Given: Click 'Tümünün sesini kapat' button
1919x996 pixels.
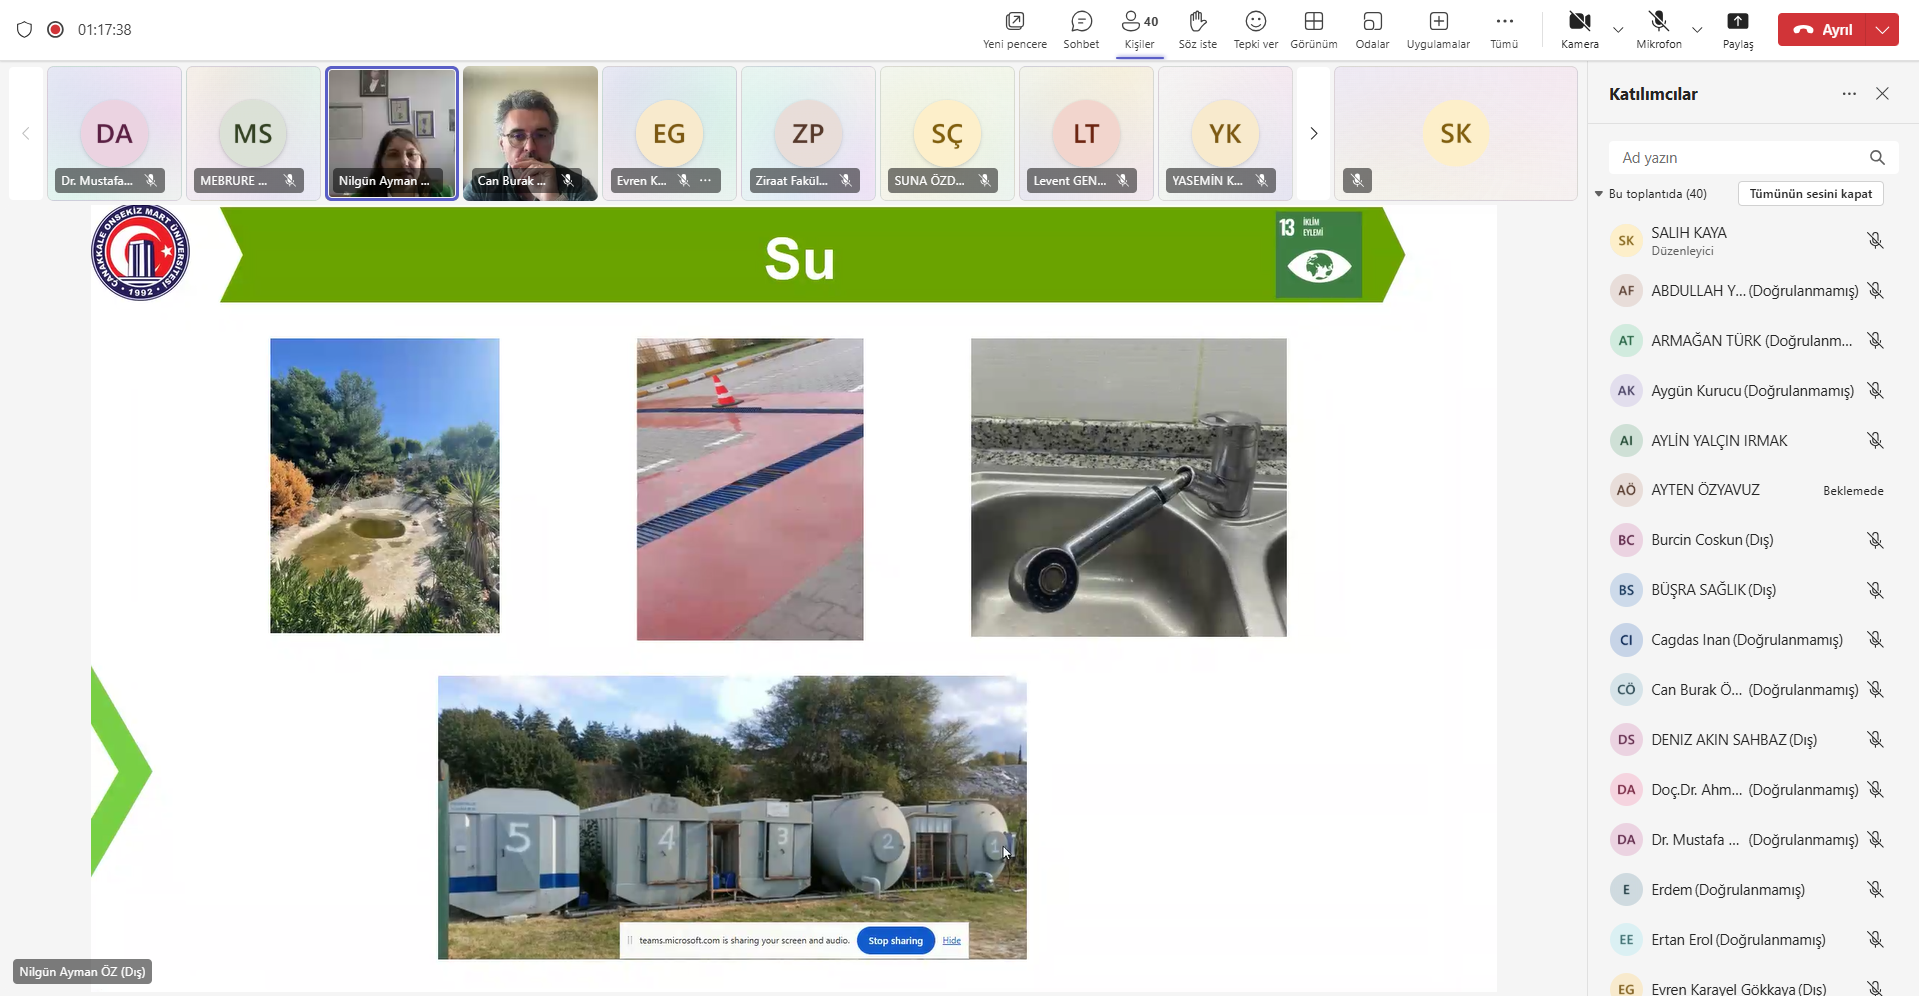Looking at the screenshot, I should point(1810,194).
